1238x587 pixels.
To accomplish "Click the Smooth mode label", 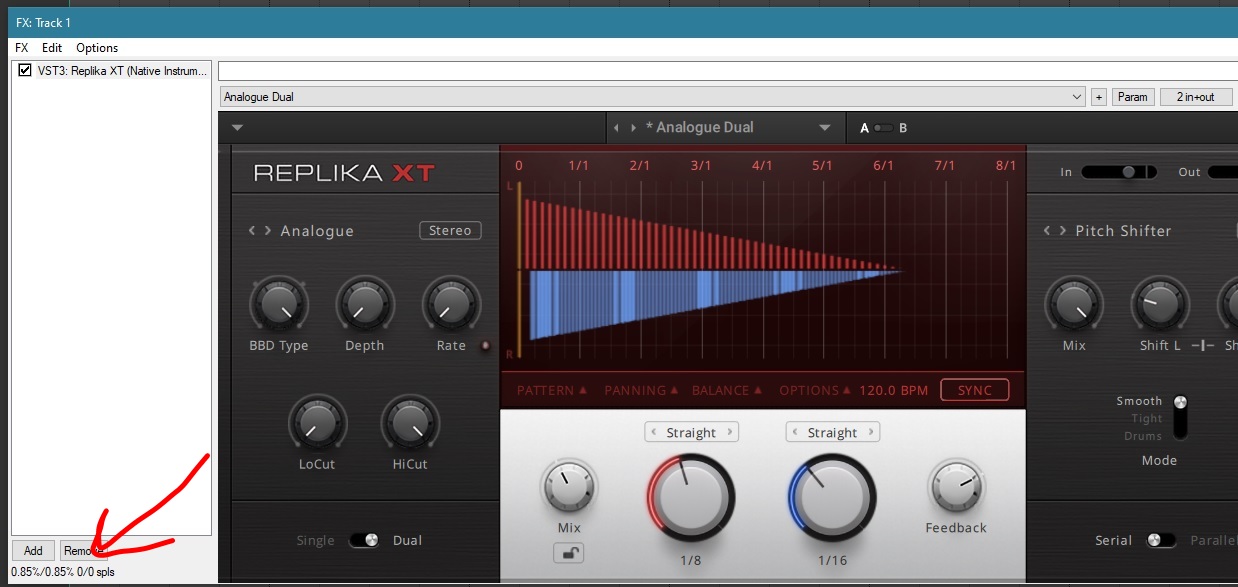I will coord(1139,401).
